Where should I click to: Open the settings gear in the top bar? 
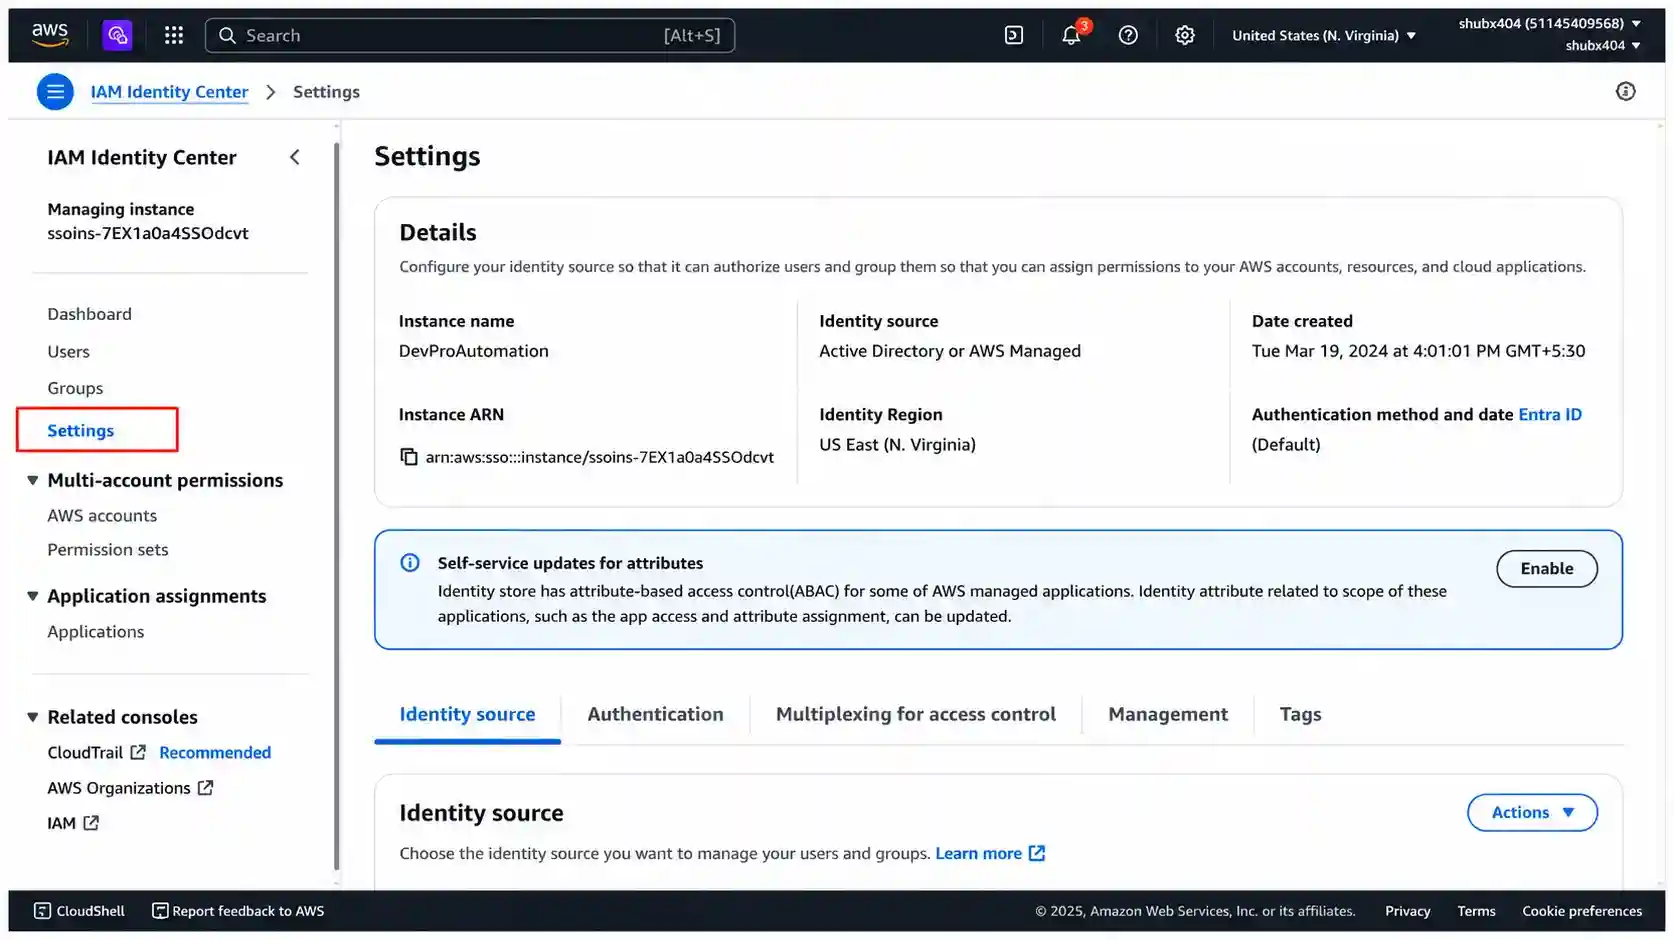pos(1185,35)
